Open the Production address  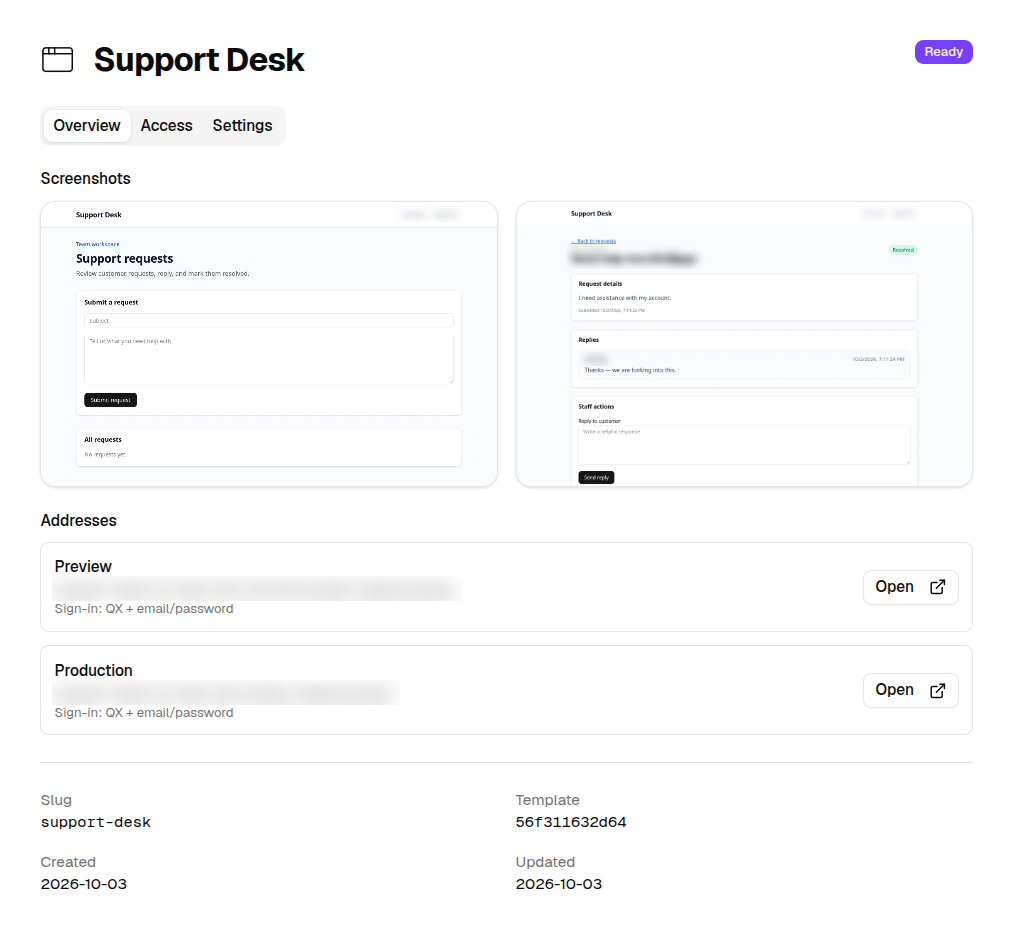click(x=910, y=691)
